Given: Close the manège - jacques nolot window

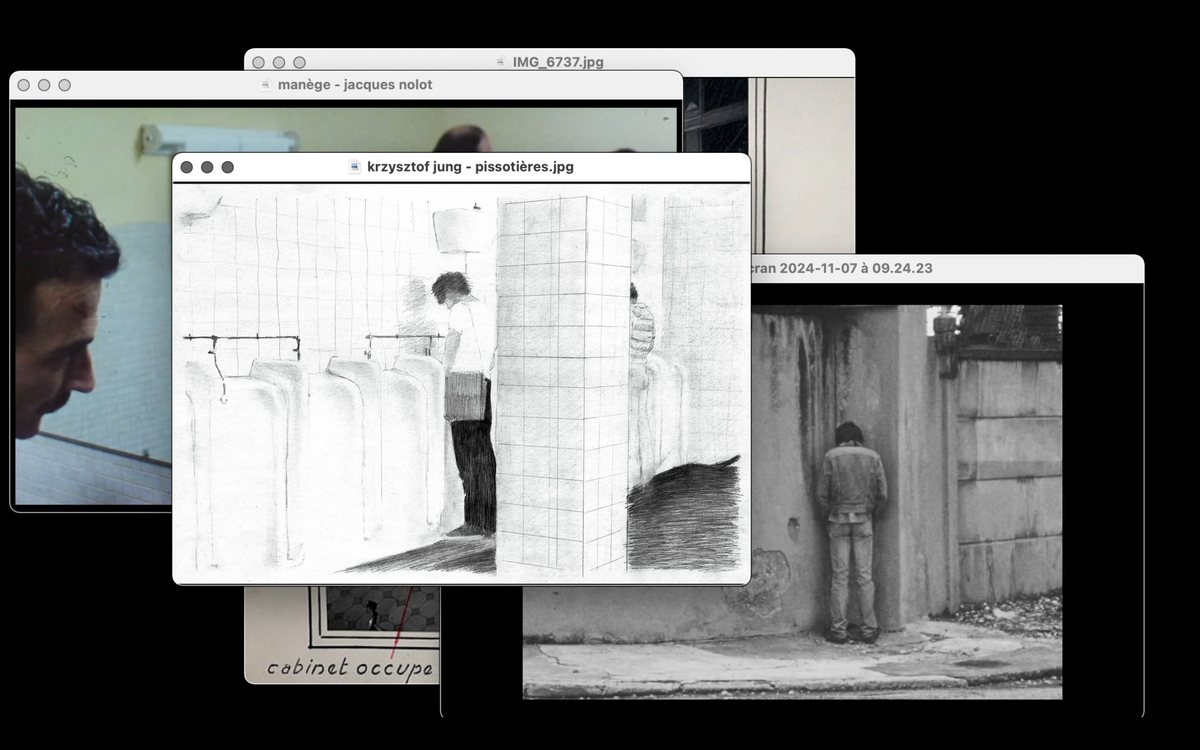Looking at the screenshot, I should (23, 85).
